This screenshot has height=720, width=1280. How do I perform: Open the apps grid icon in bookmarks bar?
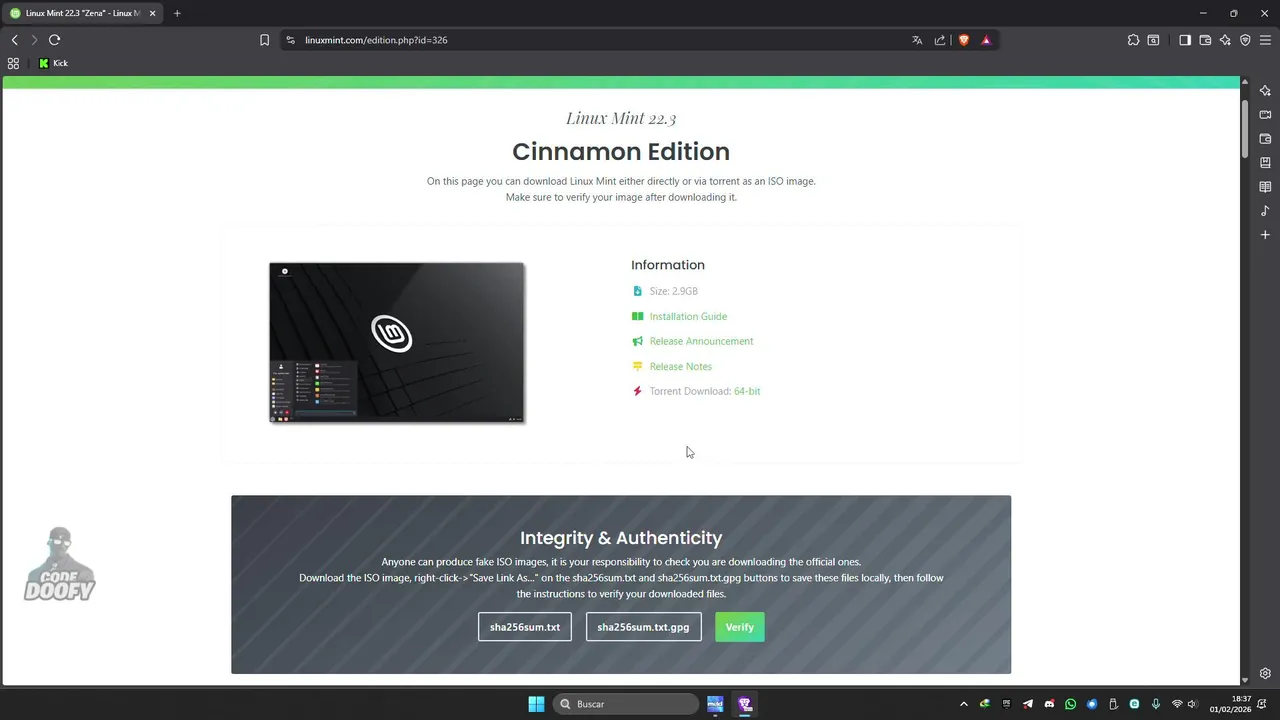click(x=13, y=63)
